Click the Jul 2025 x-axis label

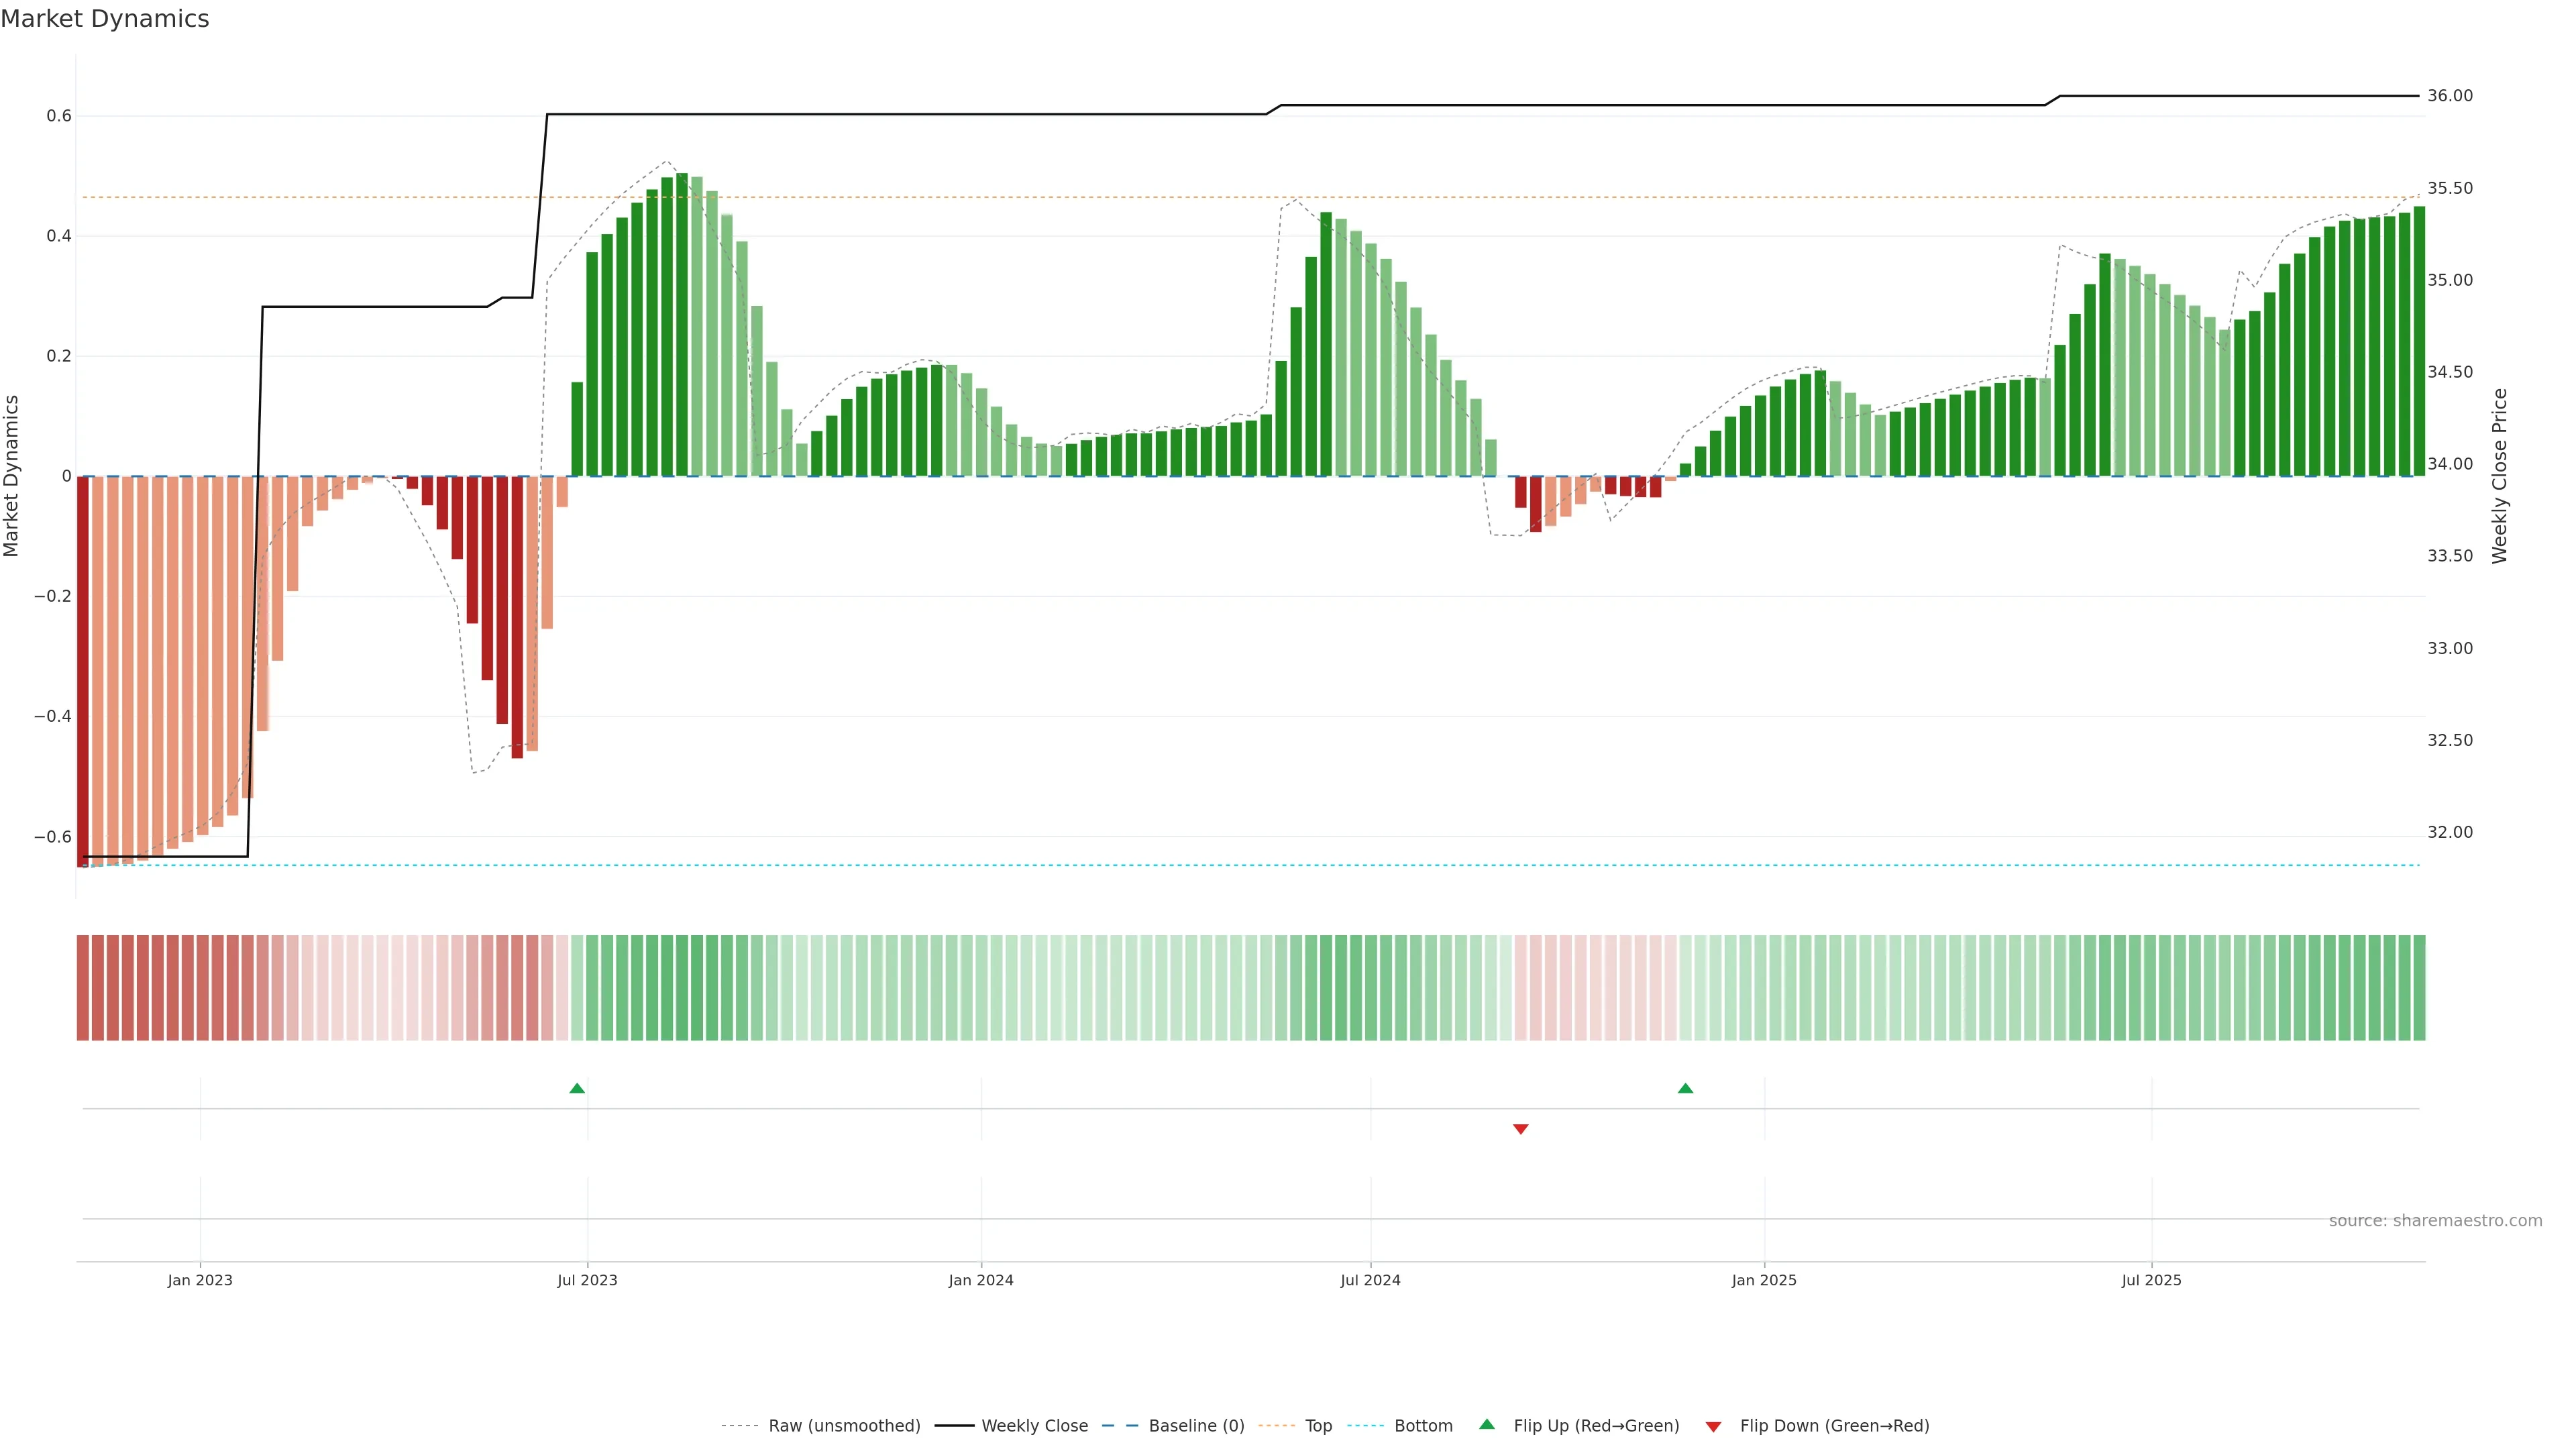pyautogui.click(x=2151, y=1280)
